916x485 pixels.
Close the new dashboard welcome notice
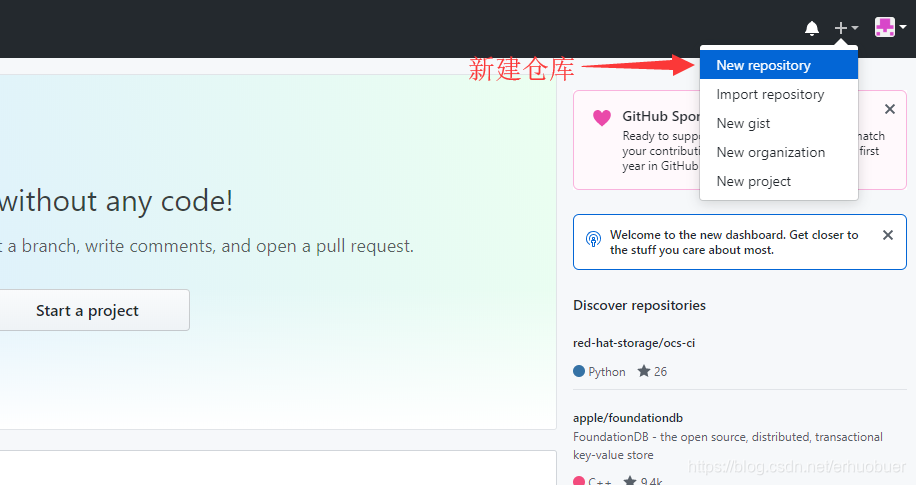point(887,235)
